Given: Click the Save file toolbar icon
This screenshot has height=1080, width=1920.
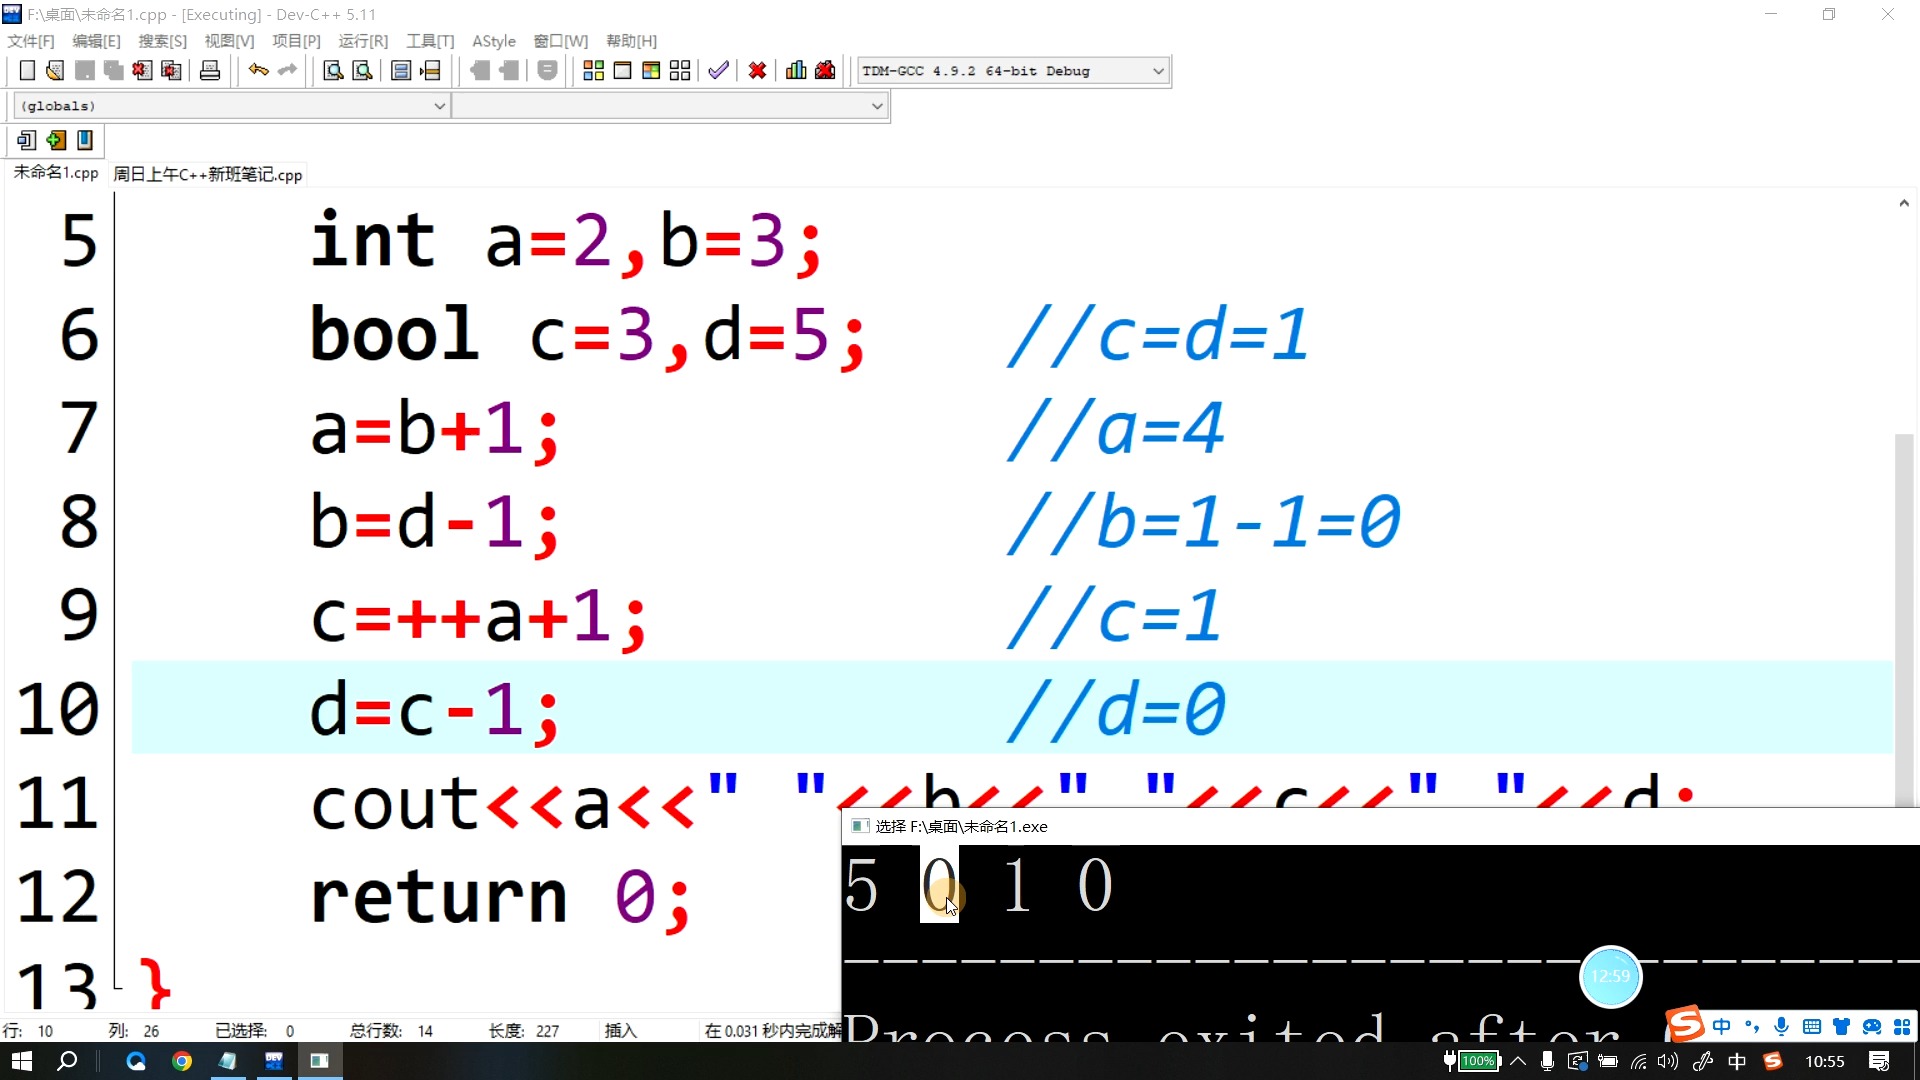Looking at the screenshot, I should (x=85, y=71).
